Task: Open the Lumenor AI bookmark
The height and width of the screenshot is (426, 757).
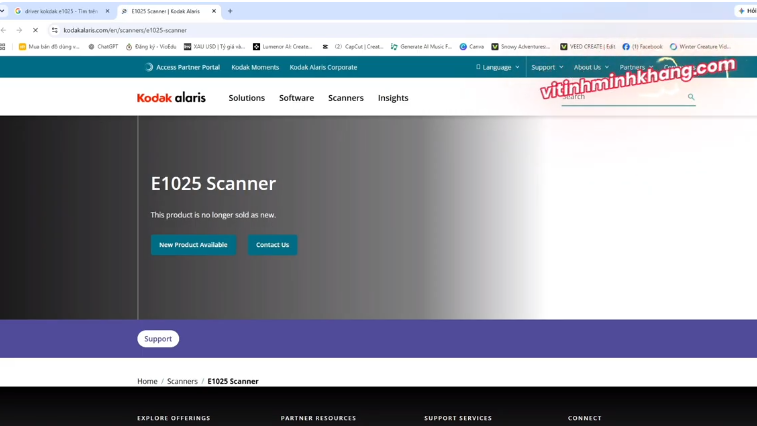Action: 282,47
